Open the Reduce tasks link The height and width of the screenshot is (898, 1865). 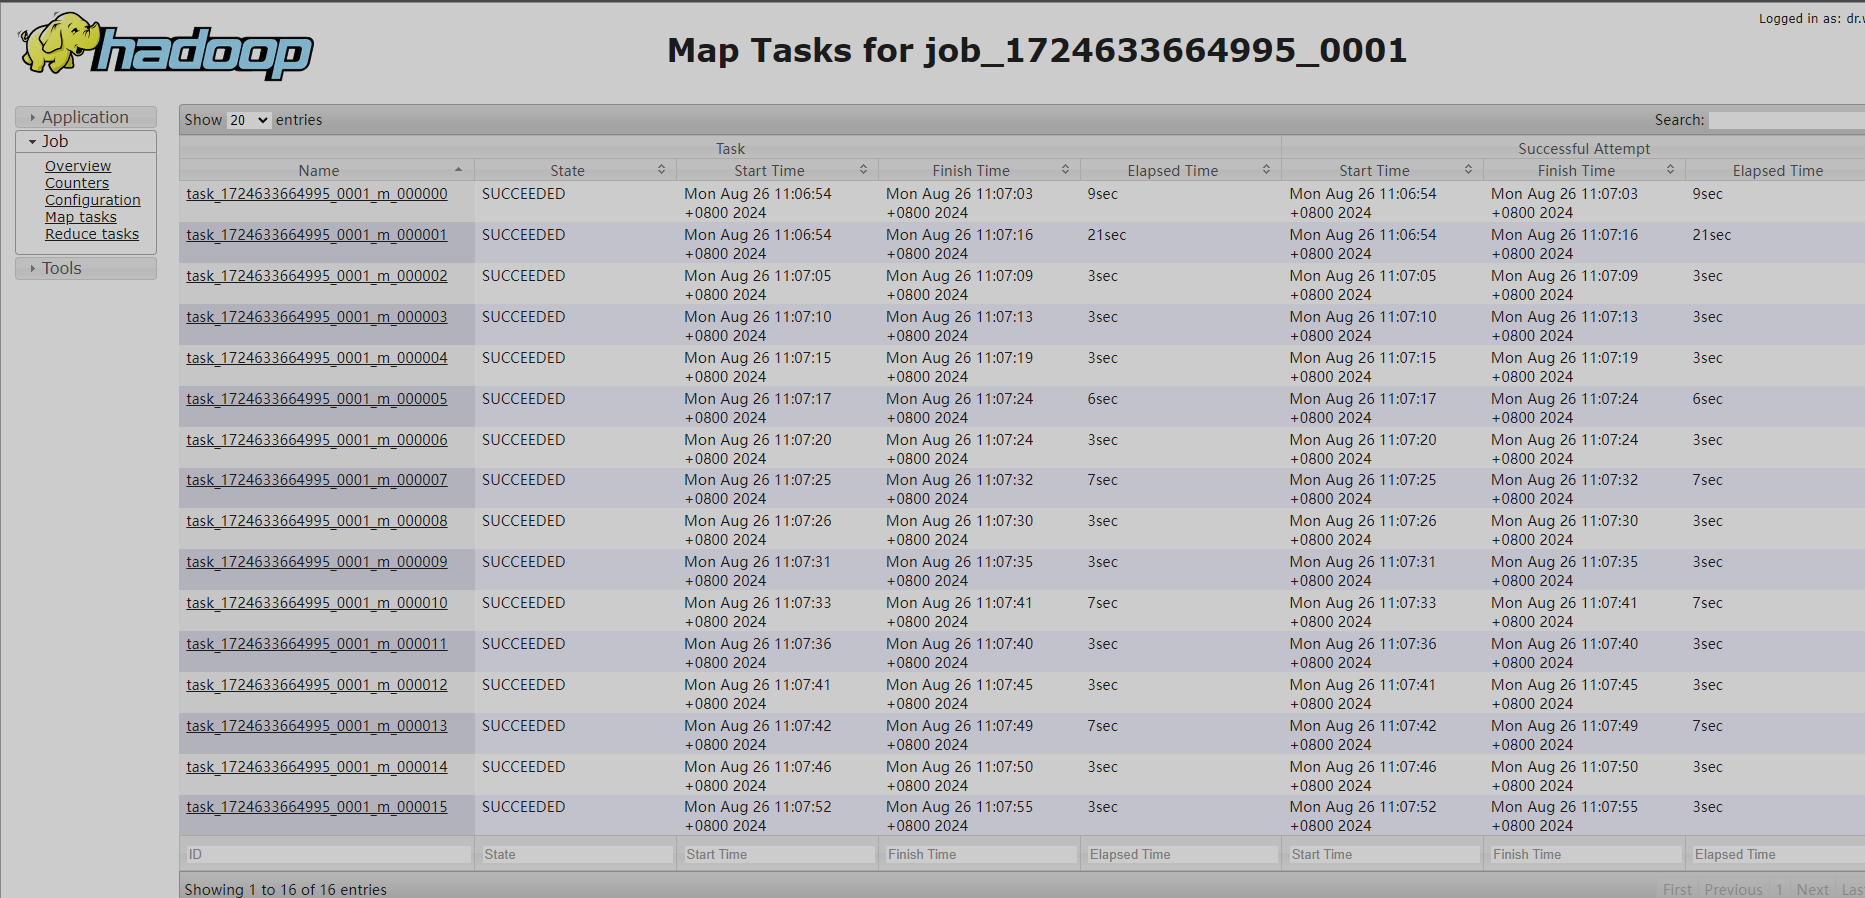pyautogui.click(x=92, y=234)
